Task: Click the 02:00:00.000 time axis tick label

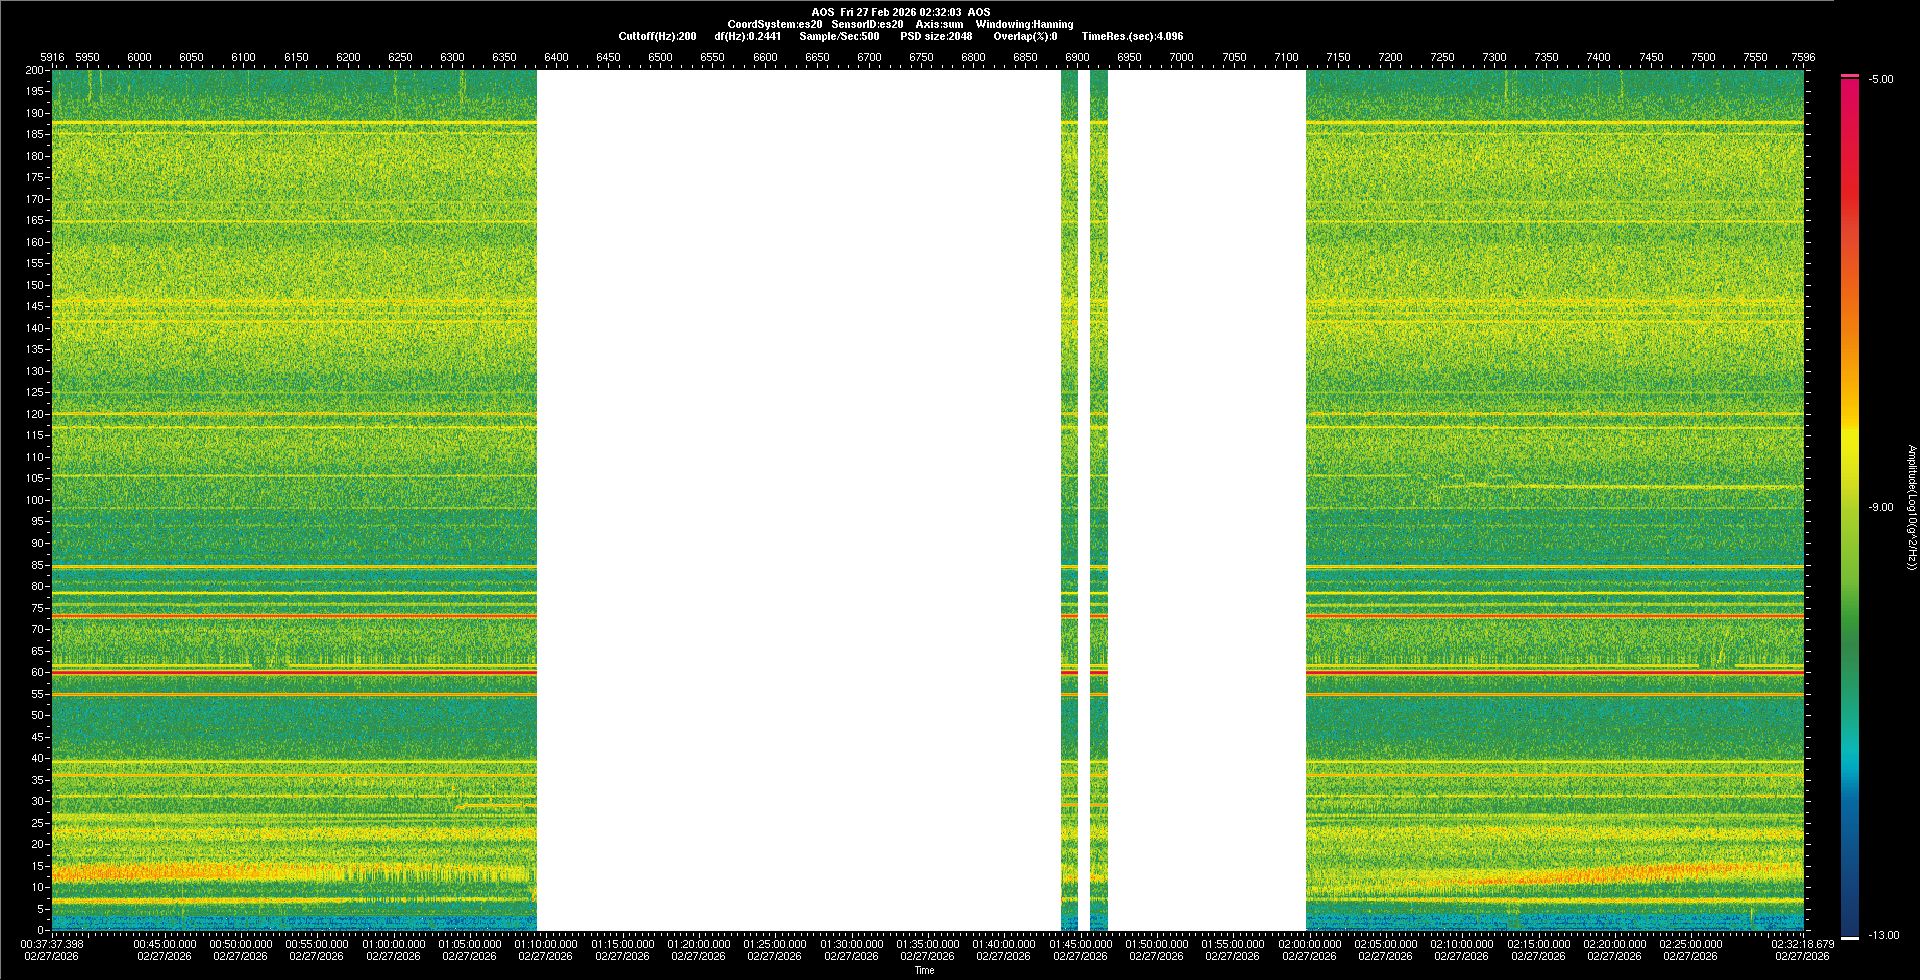Action: point(1309,944)
